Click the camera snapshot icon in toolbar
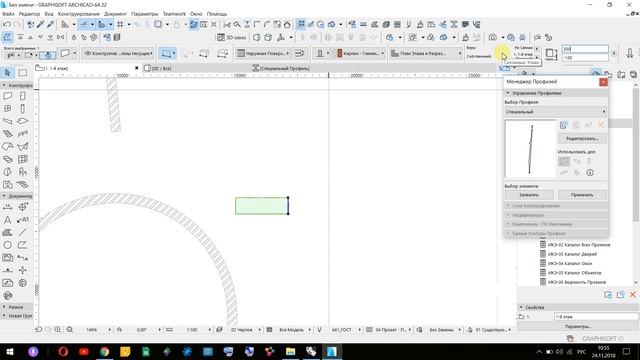This screenshot has height=360, width=640. point(493,37)
